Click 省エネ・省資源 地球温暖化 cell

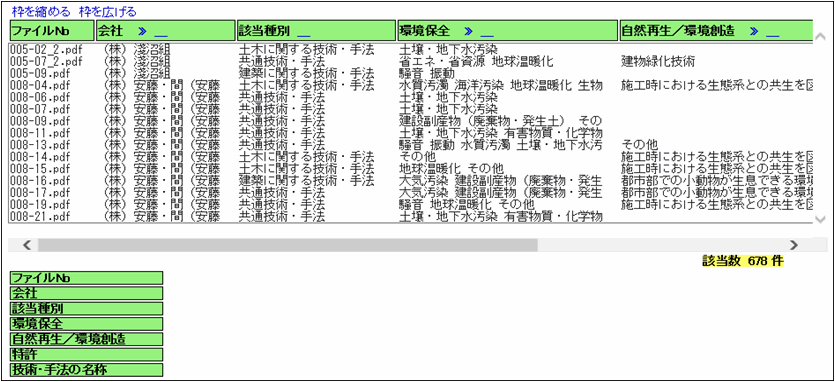[x=476, y=61]
